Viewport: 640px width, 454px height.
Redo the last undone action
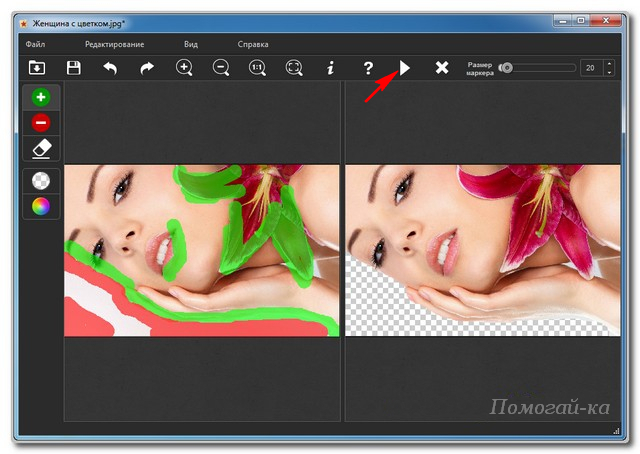click(147, 67)
